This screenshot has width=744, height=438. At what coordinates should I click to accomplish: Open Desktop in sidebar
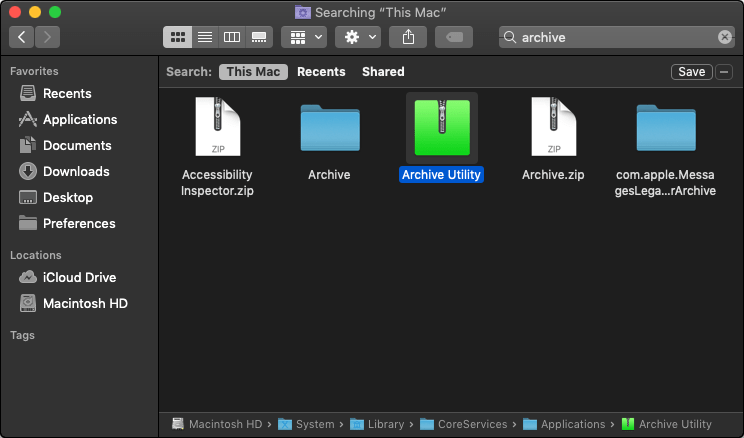(x=56, y=197)
